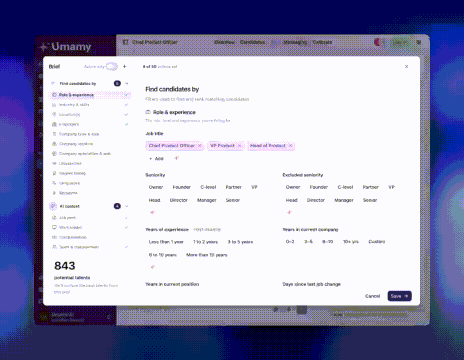The image size is (464, 360).
Task: Select 0–2 years in current company
Action: pyautogui.click(x=290, y=242)
